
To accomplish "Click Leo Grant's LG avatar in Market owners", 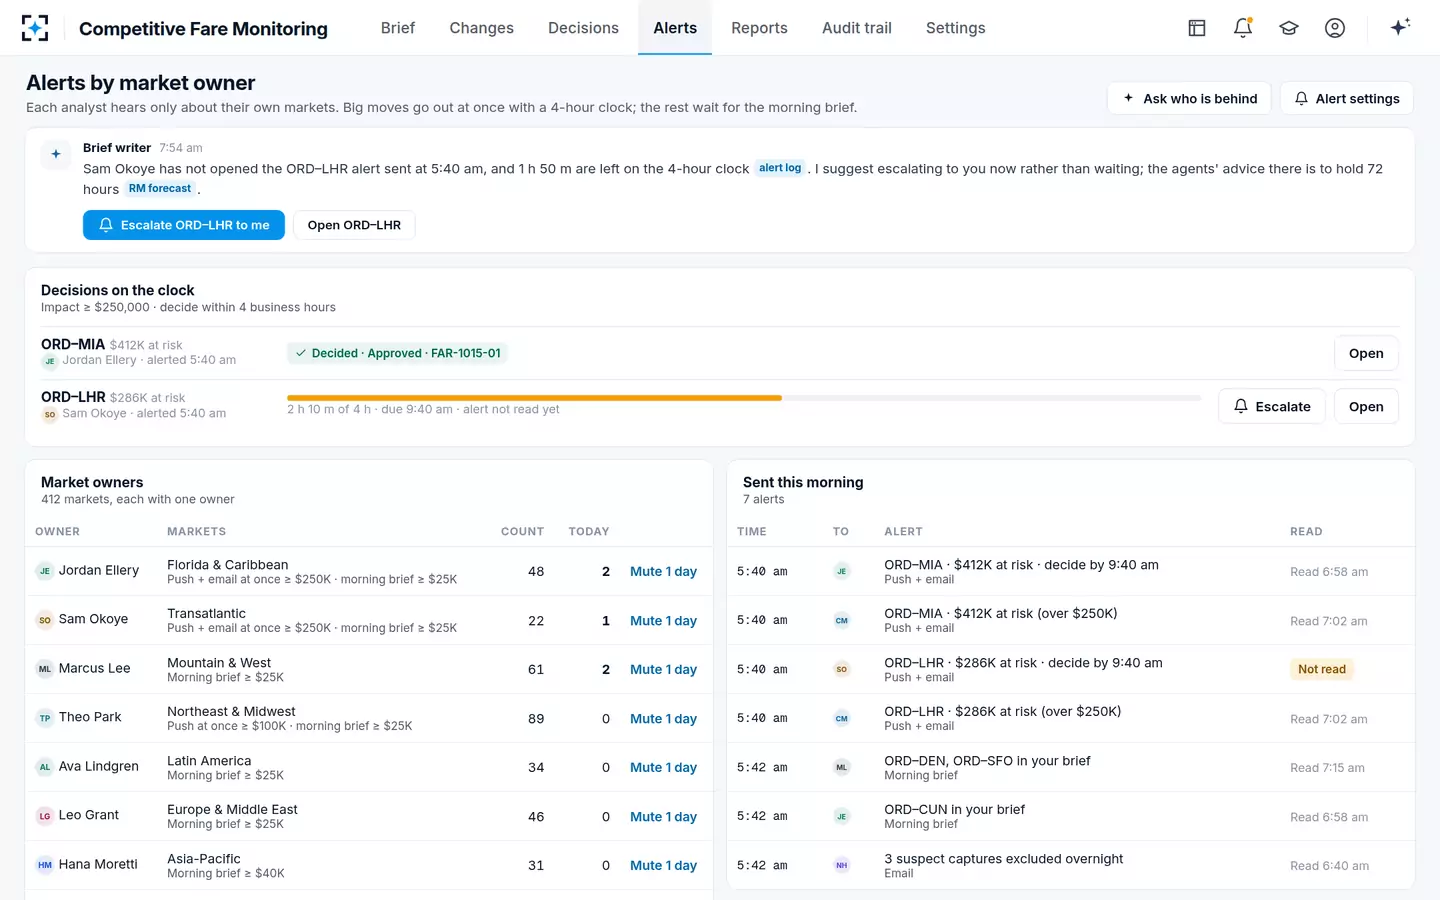I will tap(45, 816).
